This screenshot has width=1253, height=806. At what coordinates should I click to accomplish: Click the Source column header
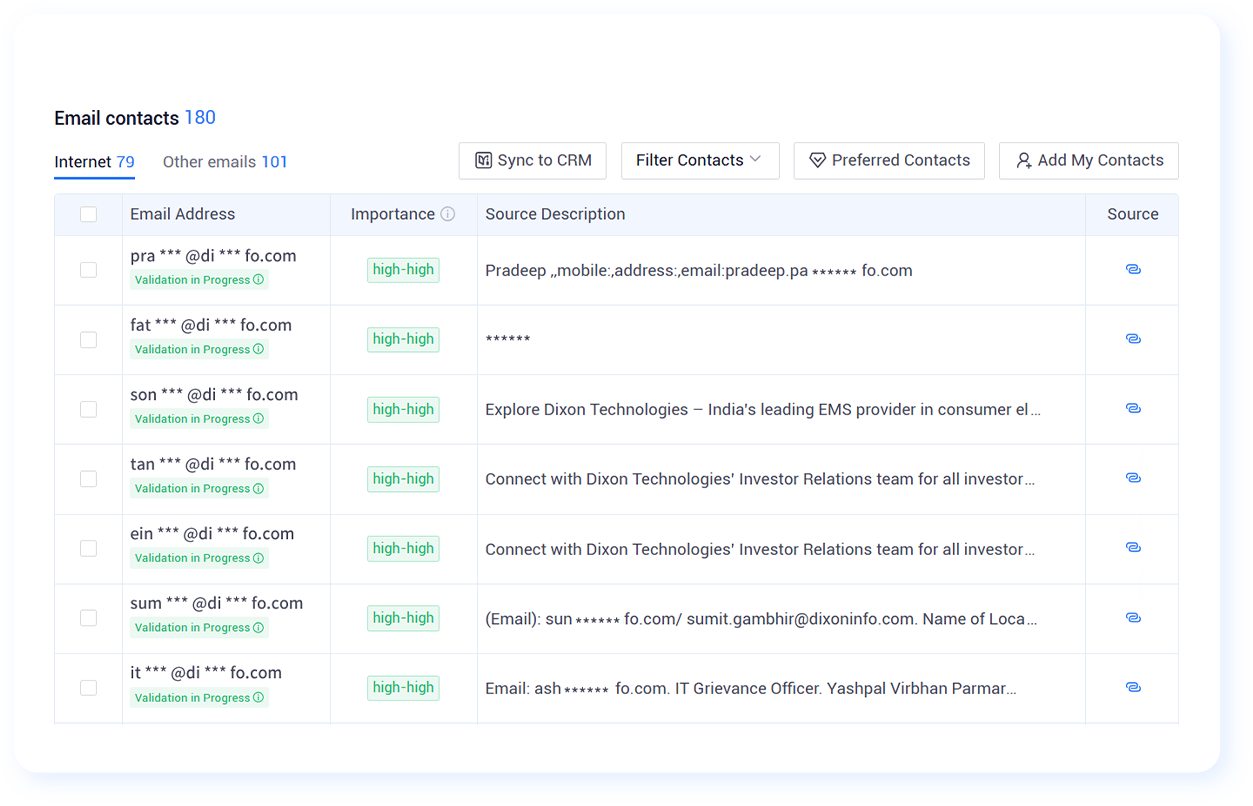1132,214
